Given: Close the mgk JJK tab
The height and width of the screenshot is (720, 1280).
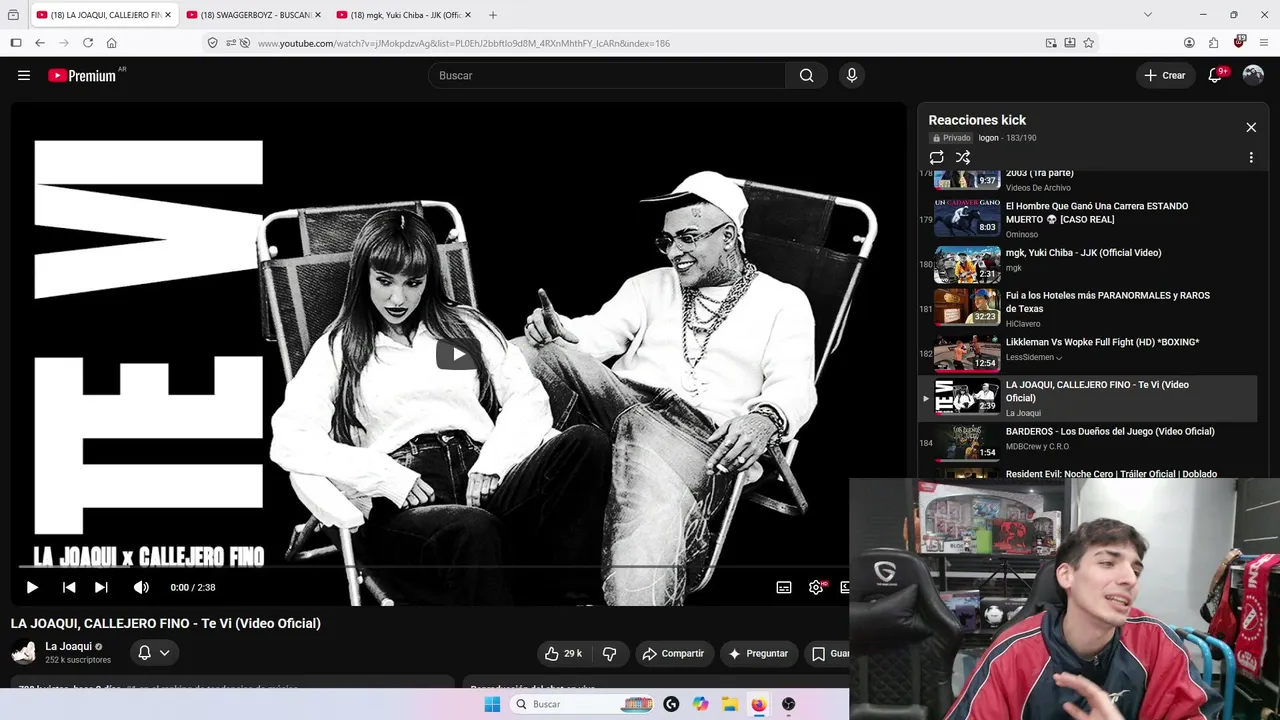Looking at the screenshot, I should click(468, 15).
